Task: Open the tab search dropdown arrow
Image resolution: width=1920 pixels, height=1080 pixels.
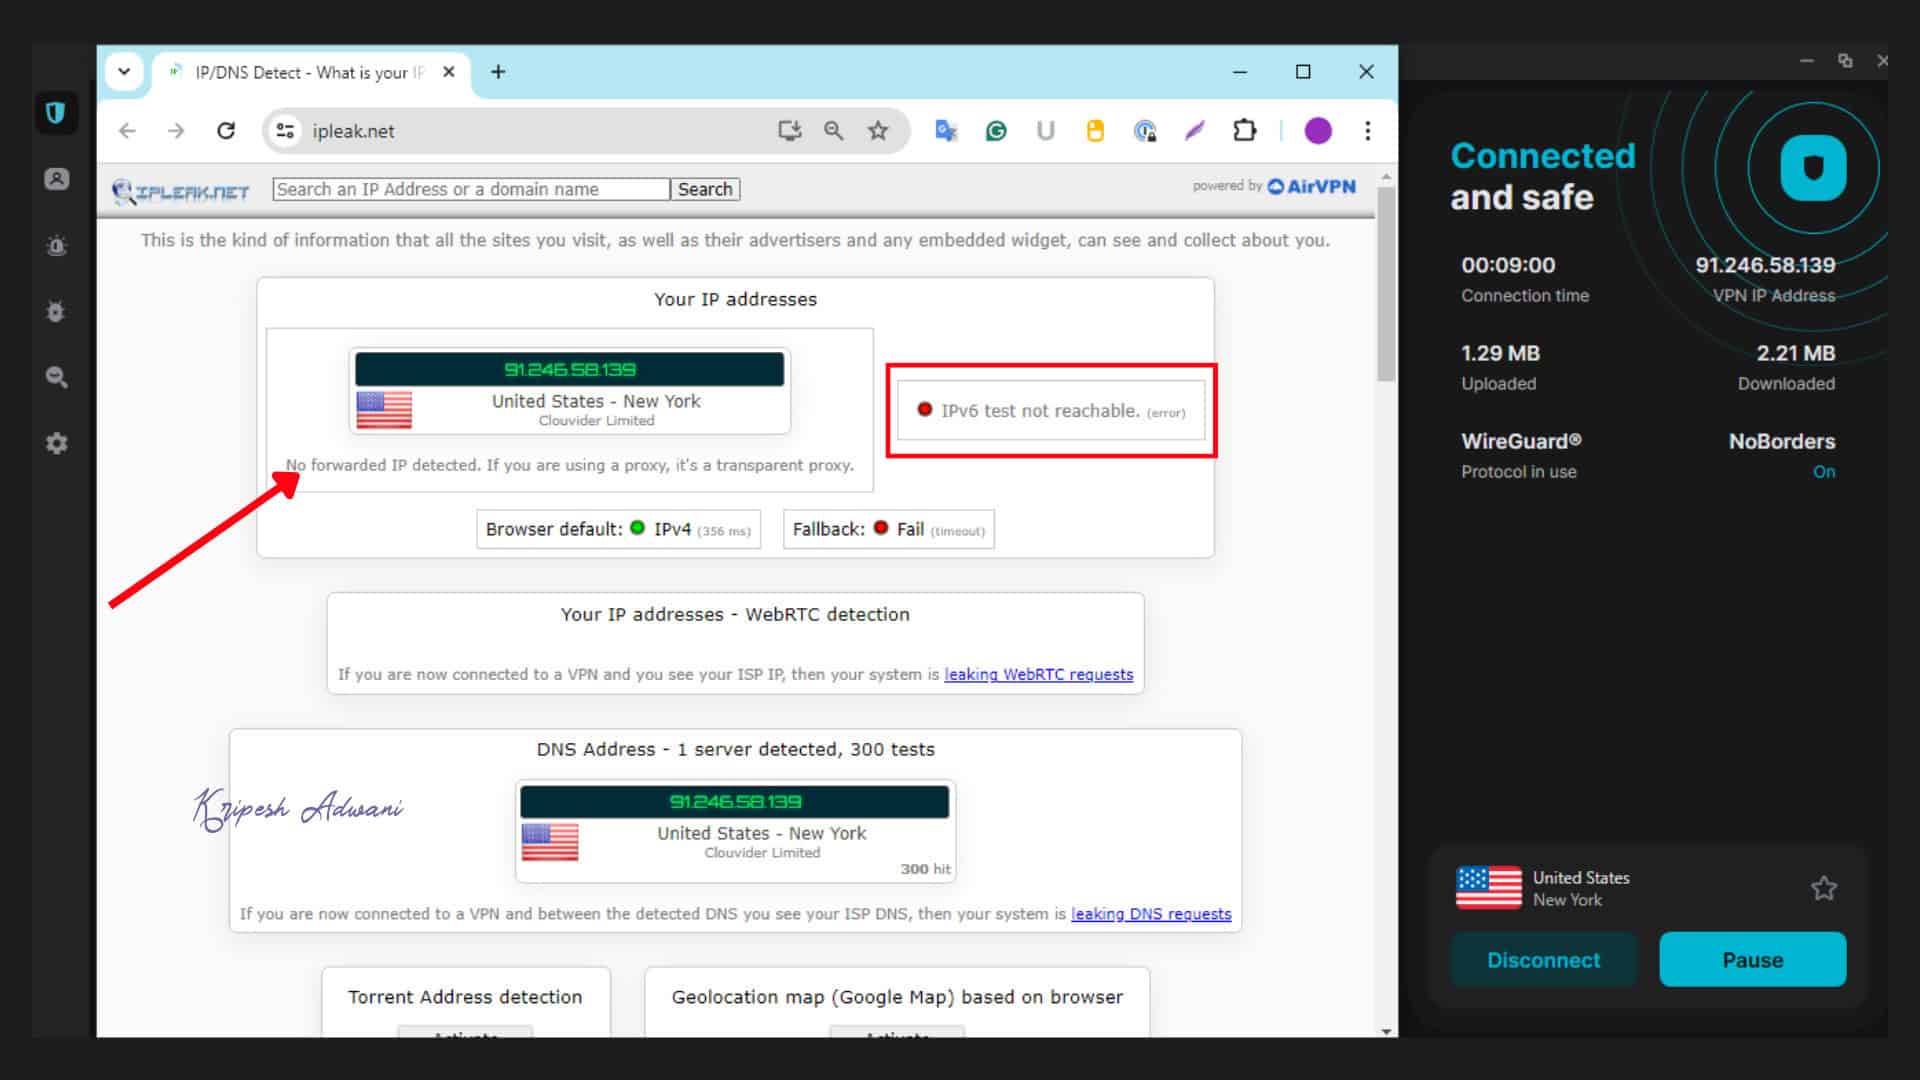Action: tap(124, 72)
